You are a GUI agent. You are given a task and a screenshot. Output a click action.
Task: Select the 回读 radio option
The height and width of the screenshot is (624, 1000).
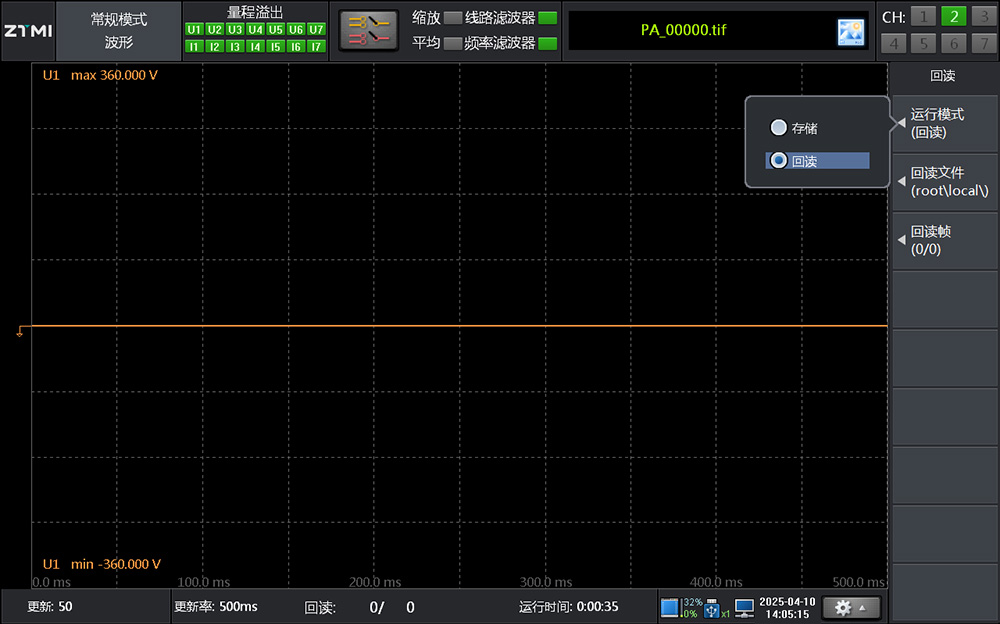(779, 160)
